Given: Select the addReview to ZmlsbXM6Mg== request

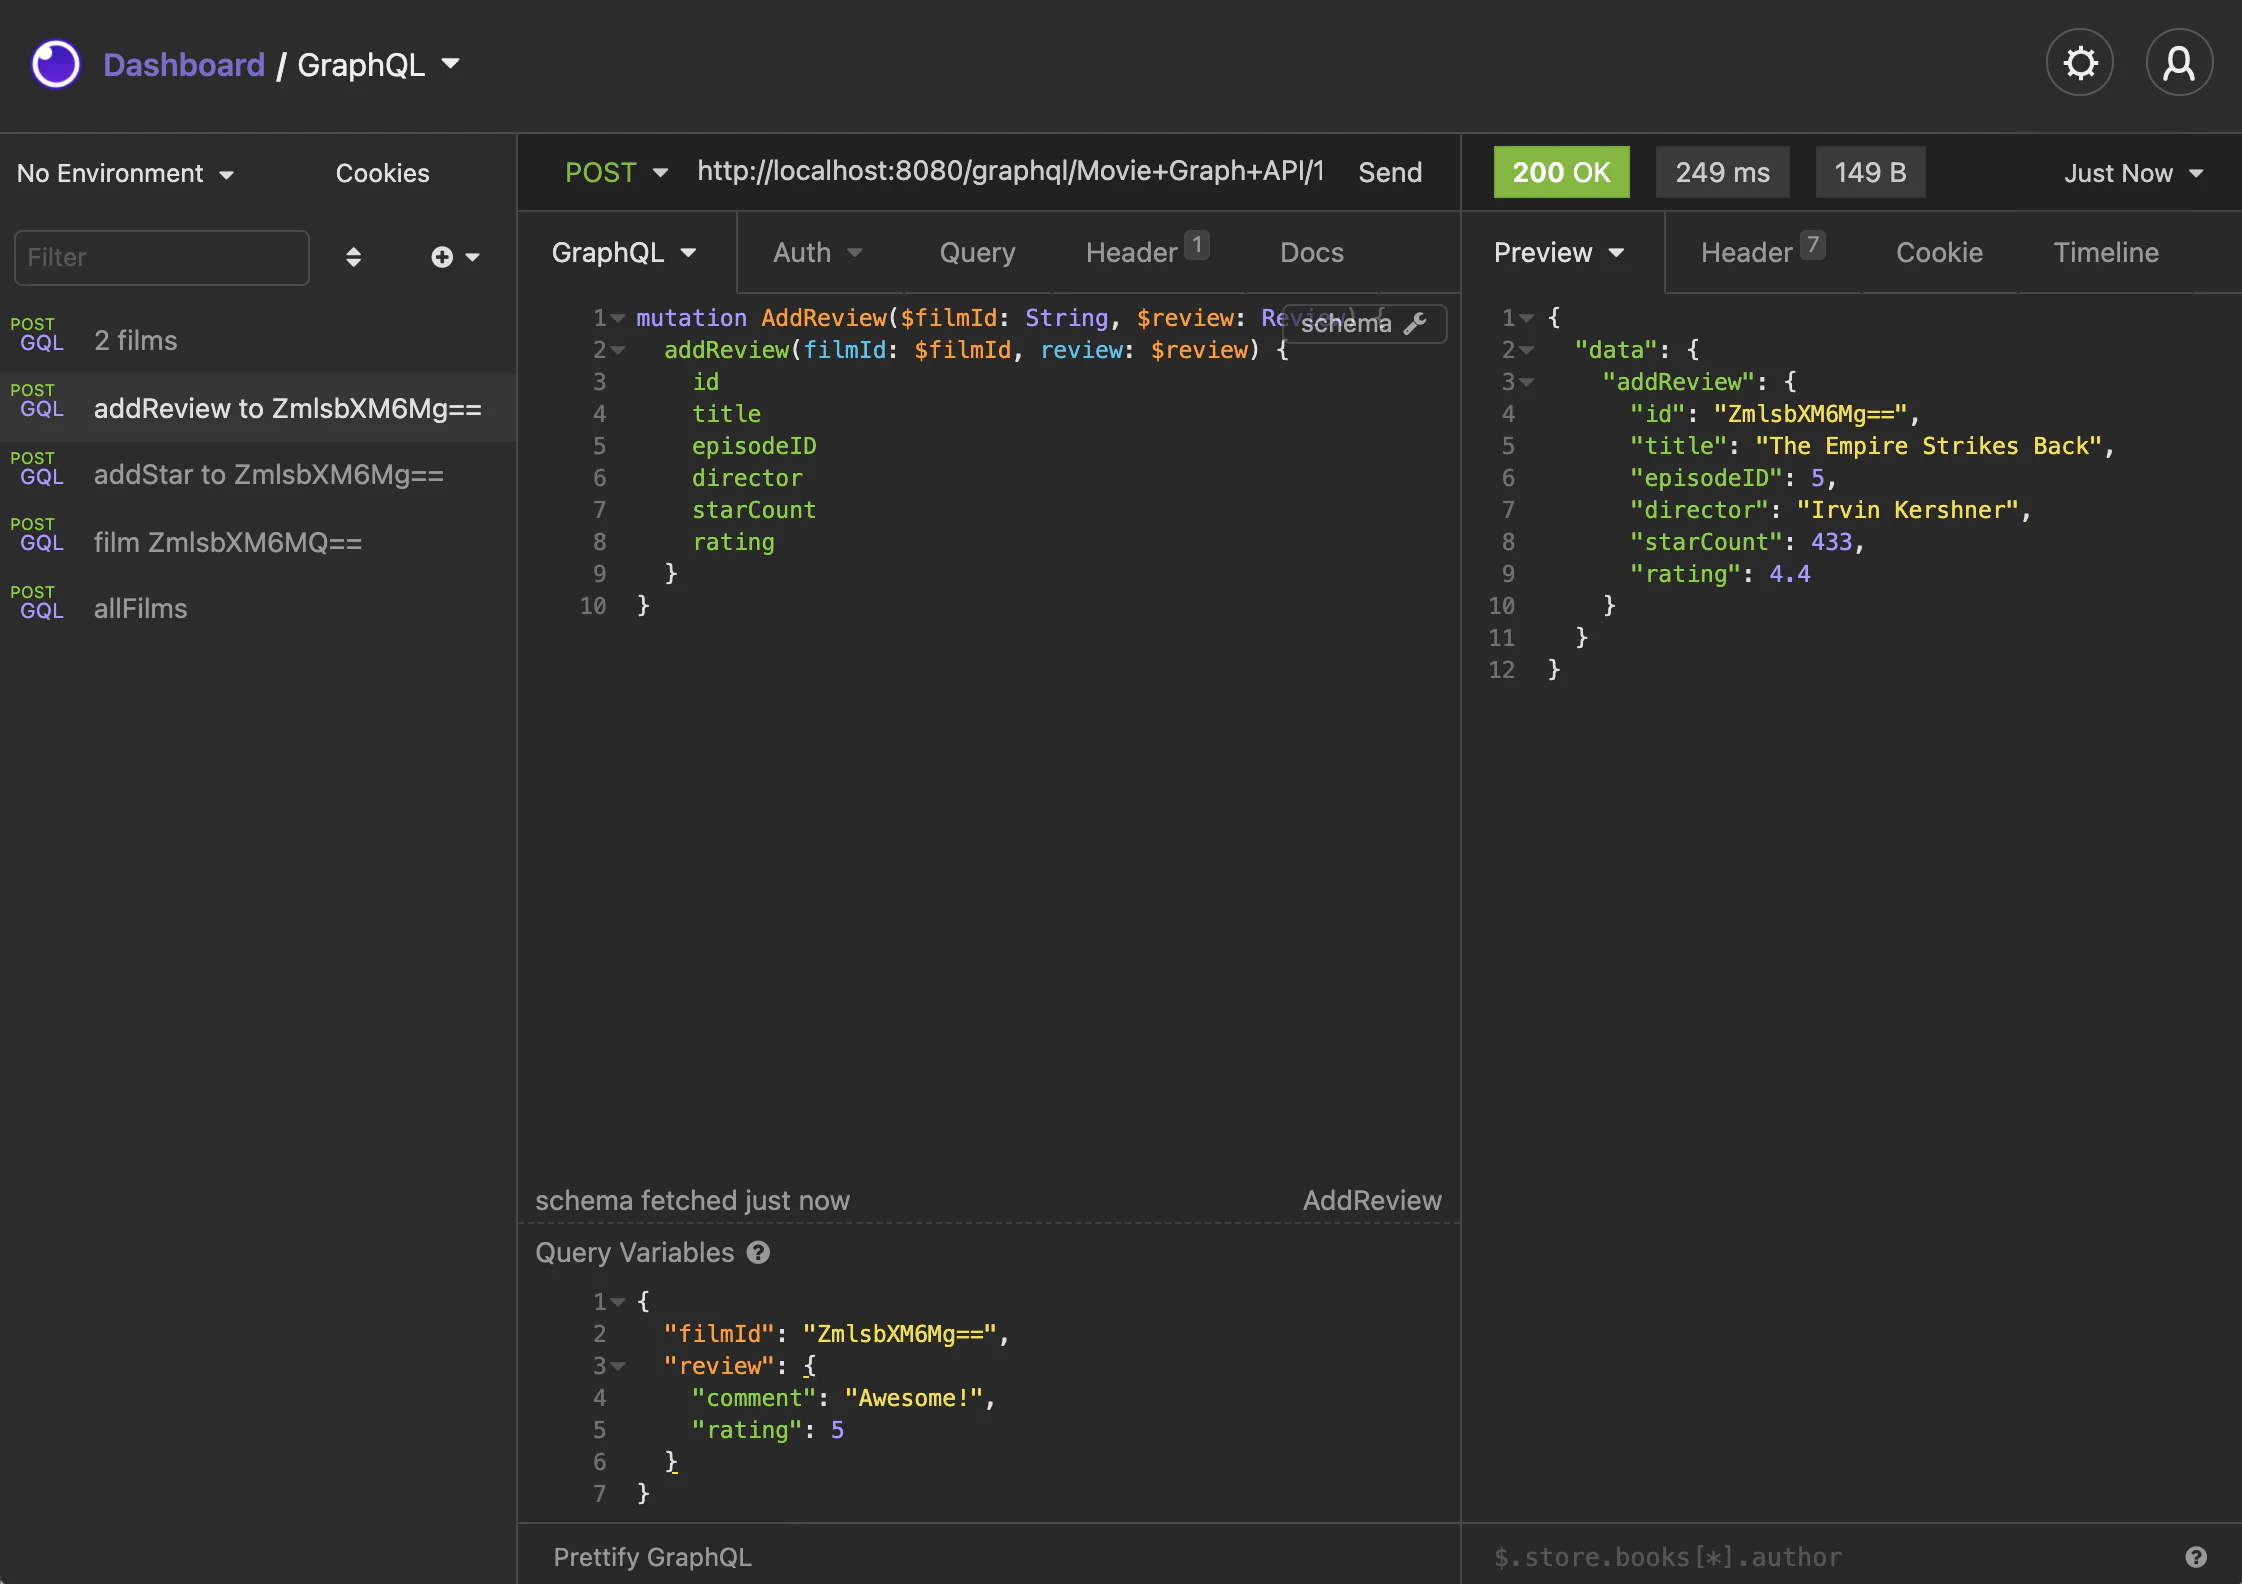Looking at the screenshot, I should pos(258,408).
